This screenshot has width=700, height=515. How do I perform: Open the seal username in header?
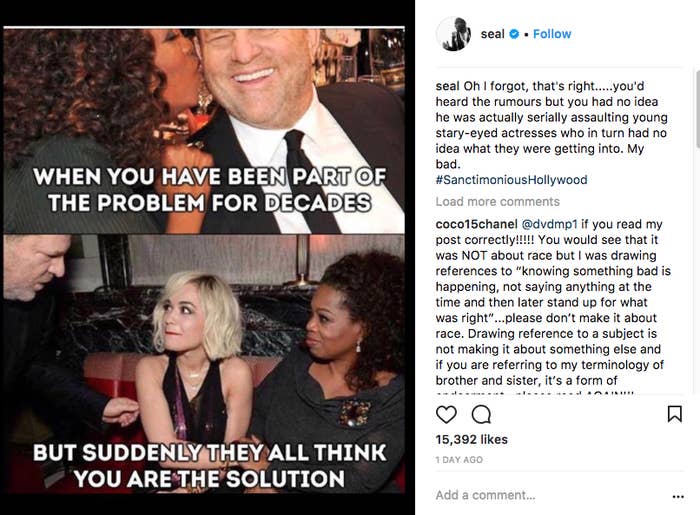click(x=492, y=34)
